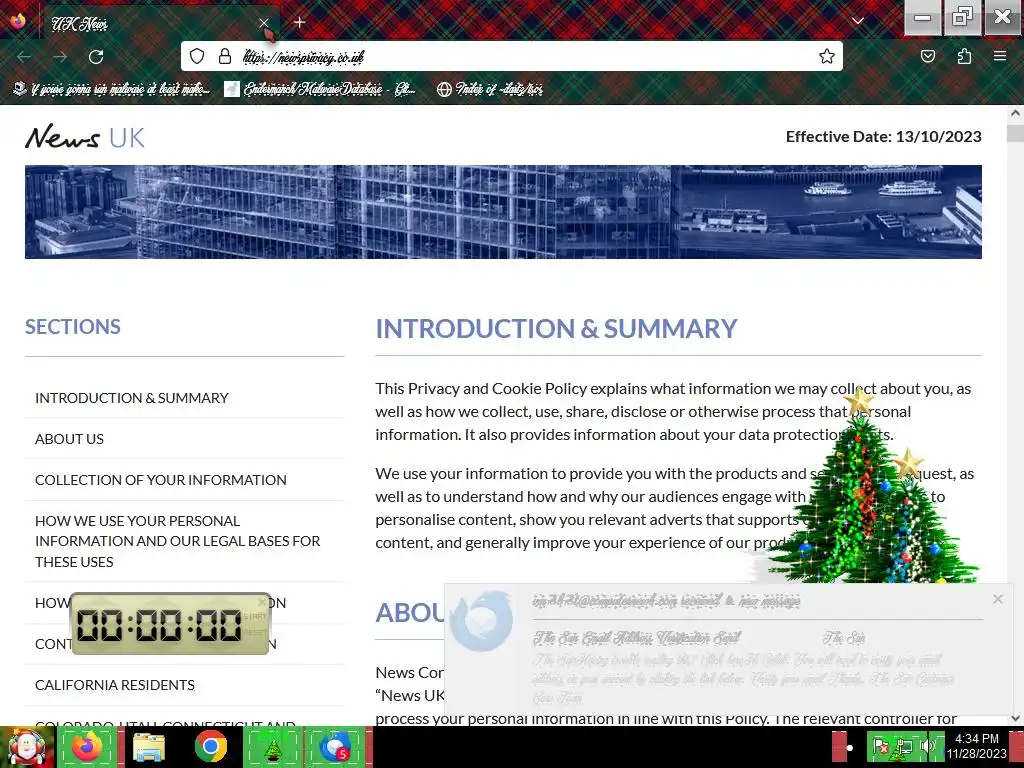The image size is (1024, 768).
Task: Go forward using the forward arrow
Action: [60, 57]
